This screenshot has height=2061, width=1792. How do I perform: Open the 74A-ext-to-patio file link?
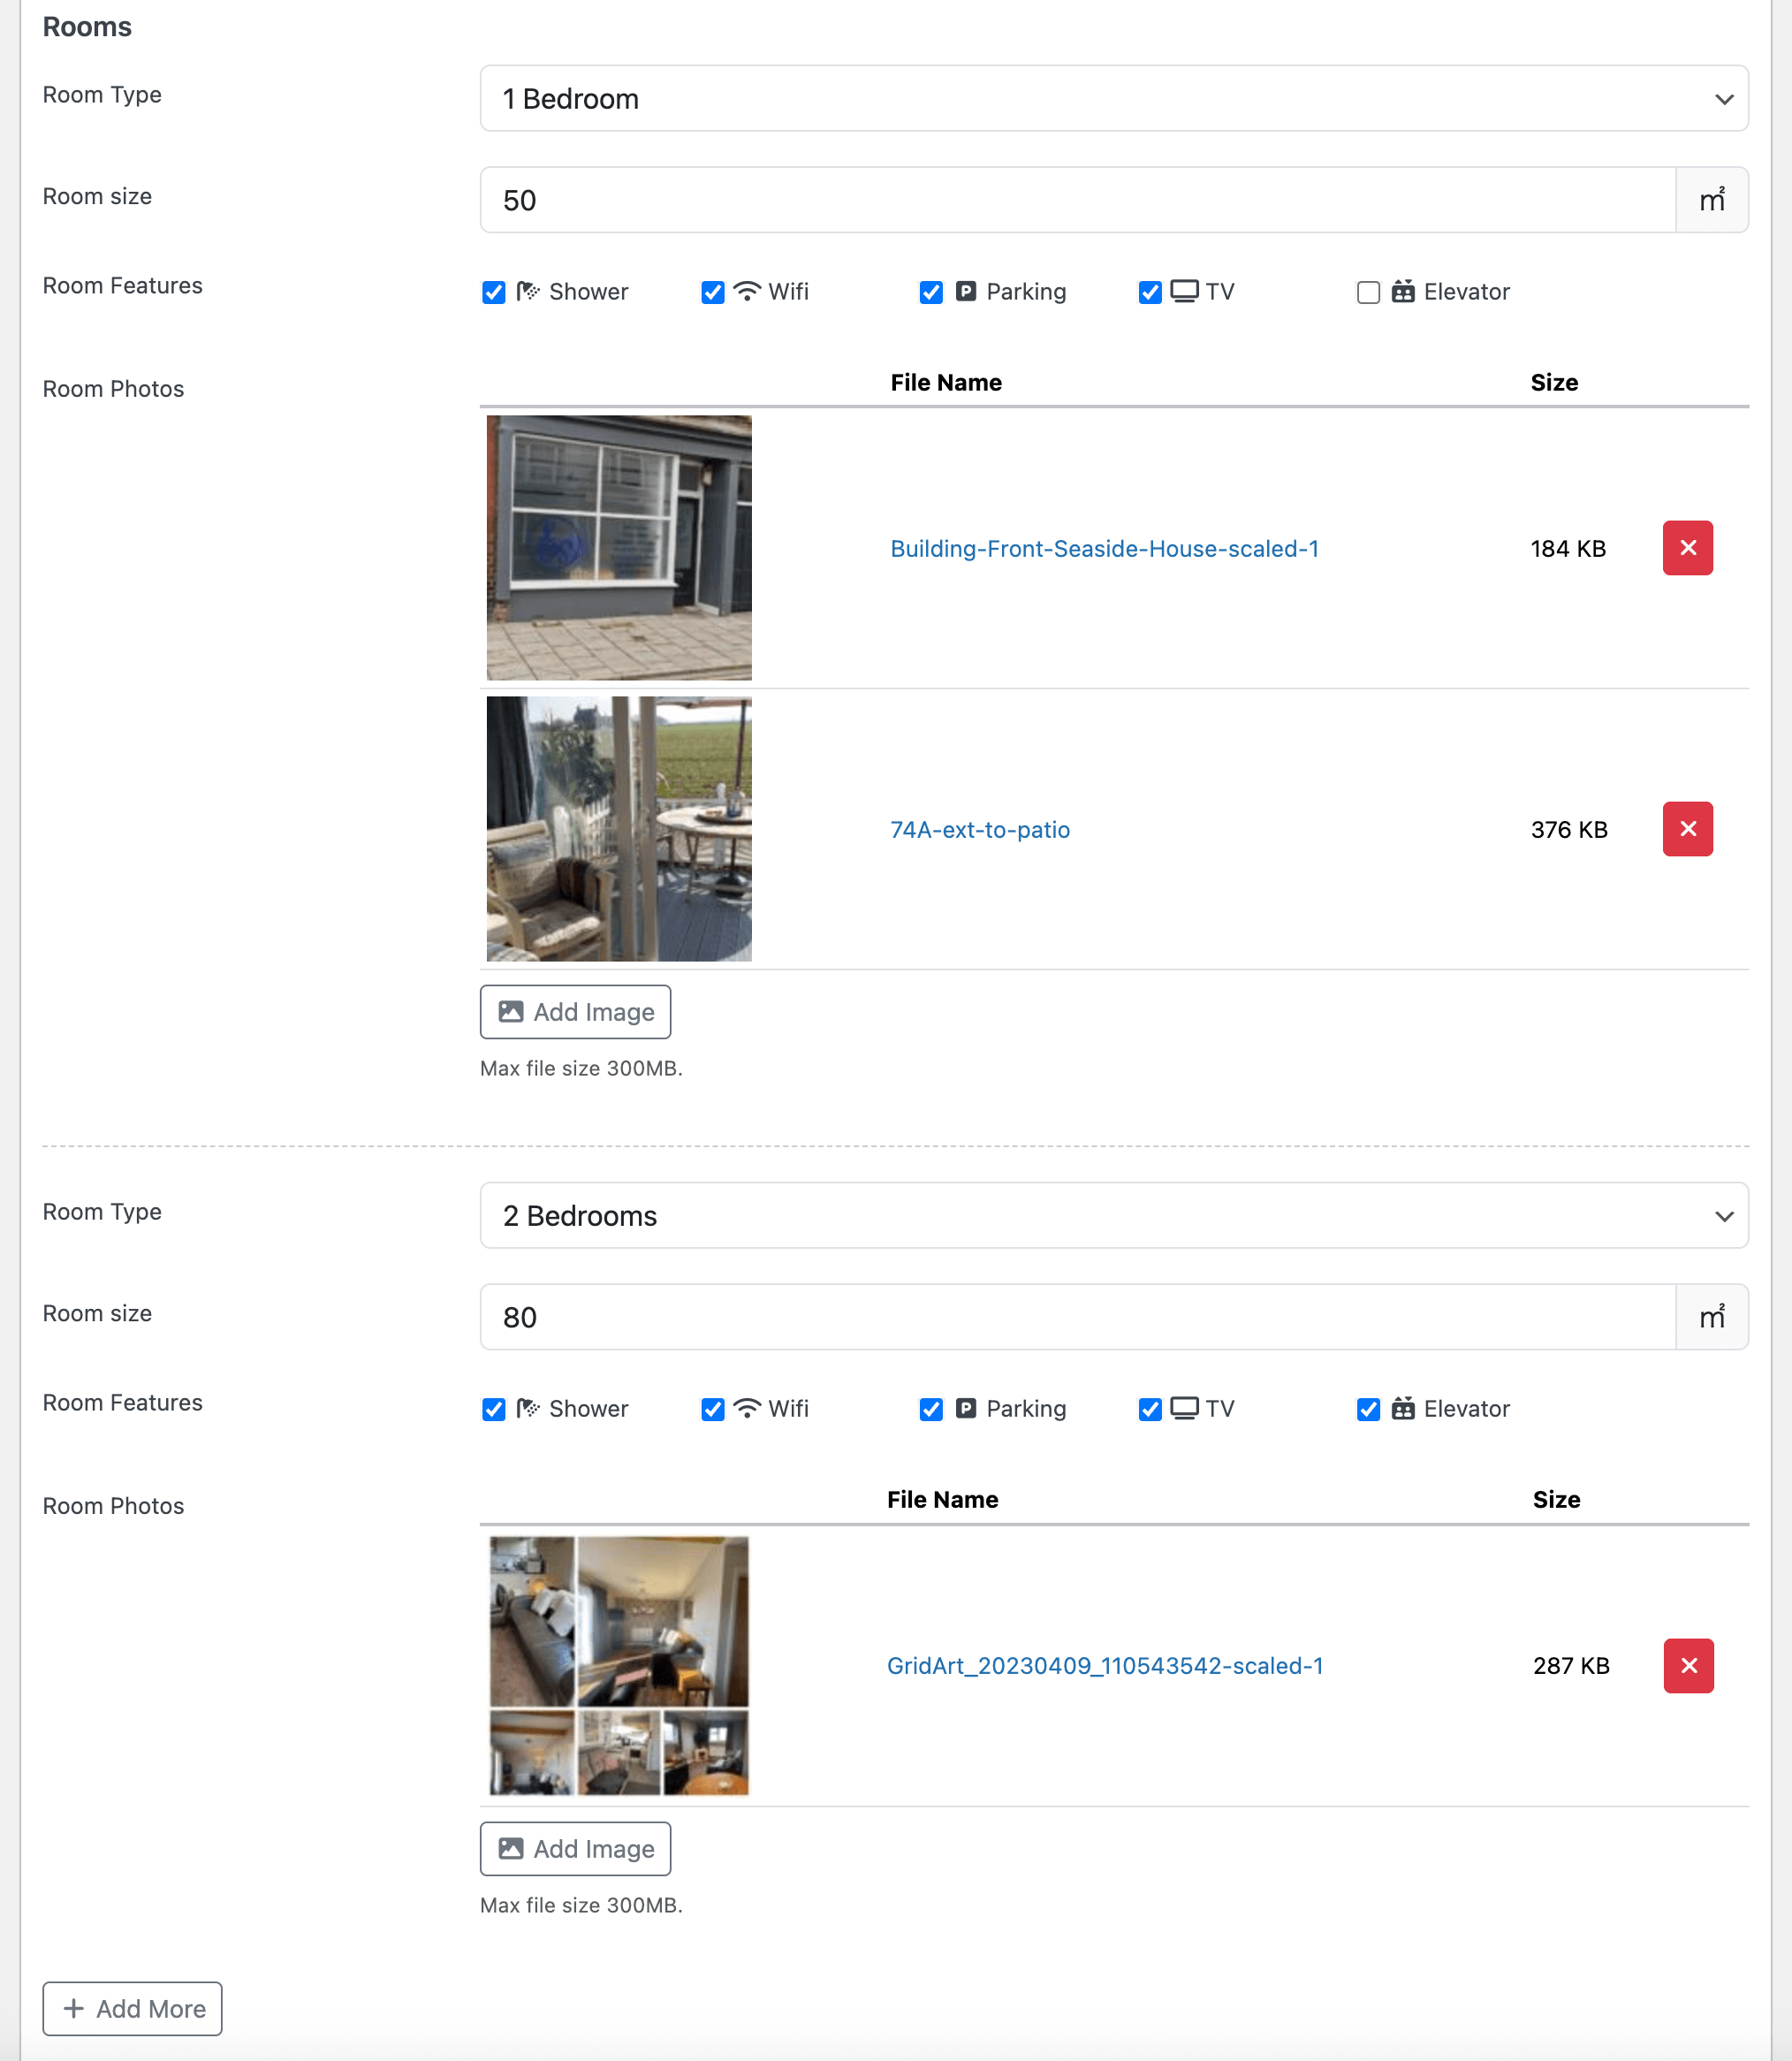click(x=979, y=830)
